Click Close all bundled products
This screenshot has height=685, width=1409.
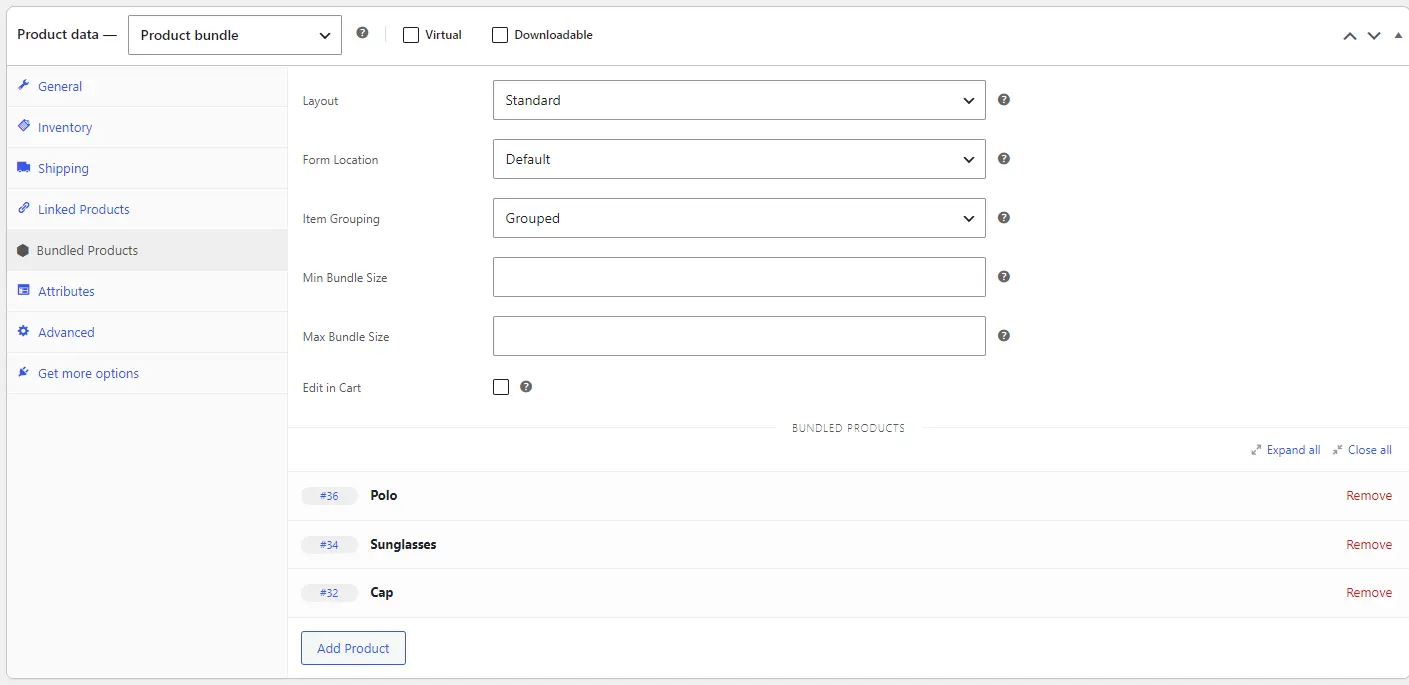1362,450
